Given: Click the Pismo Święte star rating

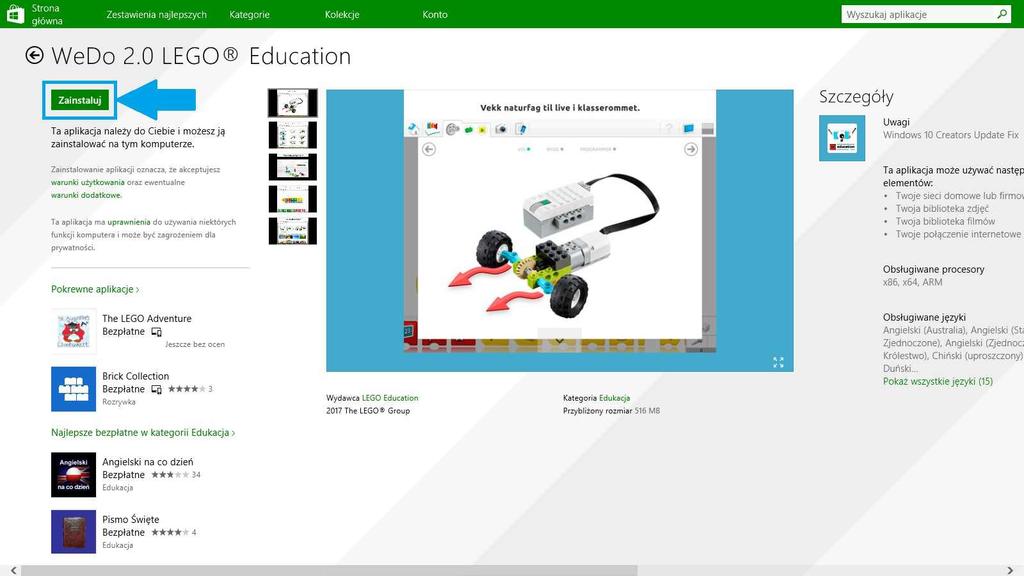Looking at the screenshot, I should point(170,532).
